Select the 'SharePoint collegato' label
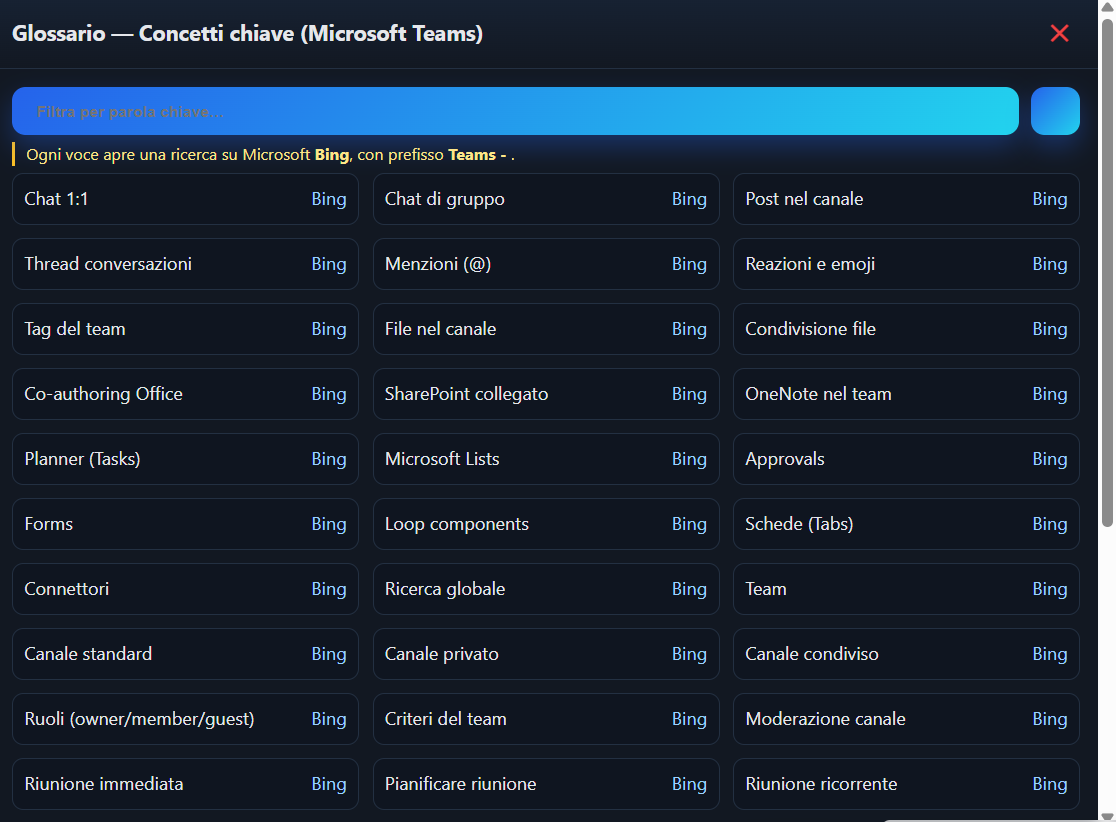This screenshot has width=1116, height=822. coord(466,394)
